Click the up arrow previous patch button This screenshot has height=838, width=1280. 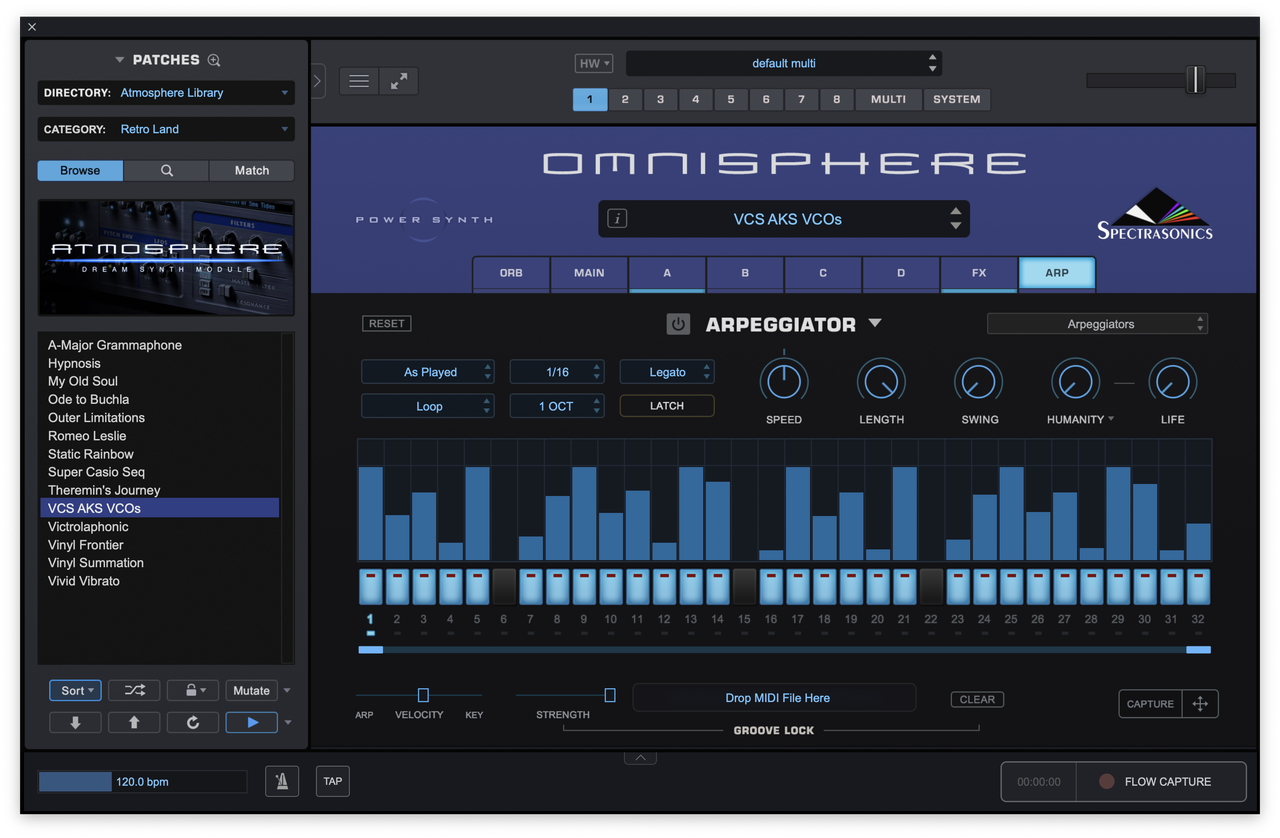[x=134, y=722]
